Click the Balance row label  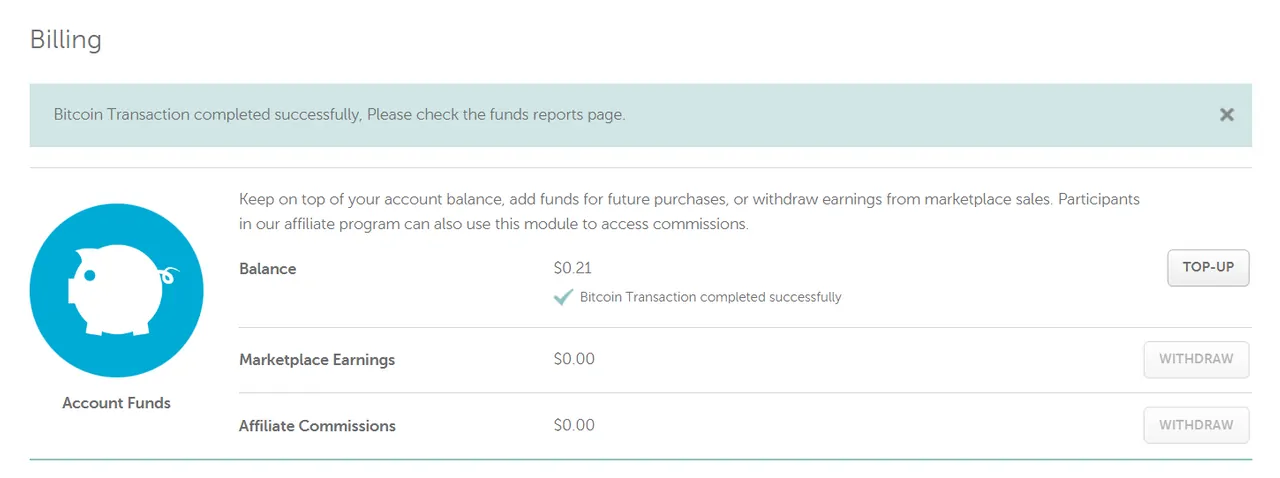point(268,269)
